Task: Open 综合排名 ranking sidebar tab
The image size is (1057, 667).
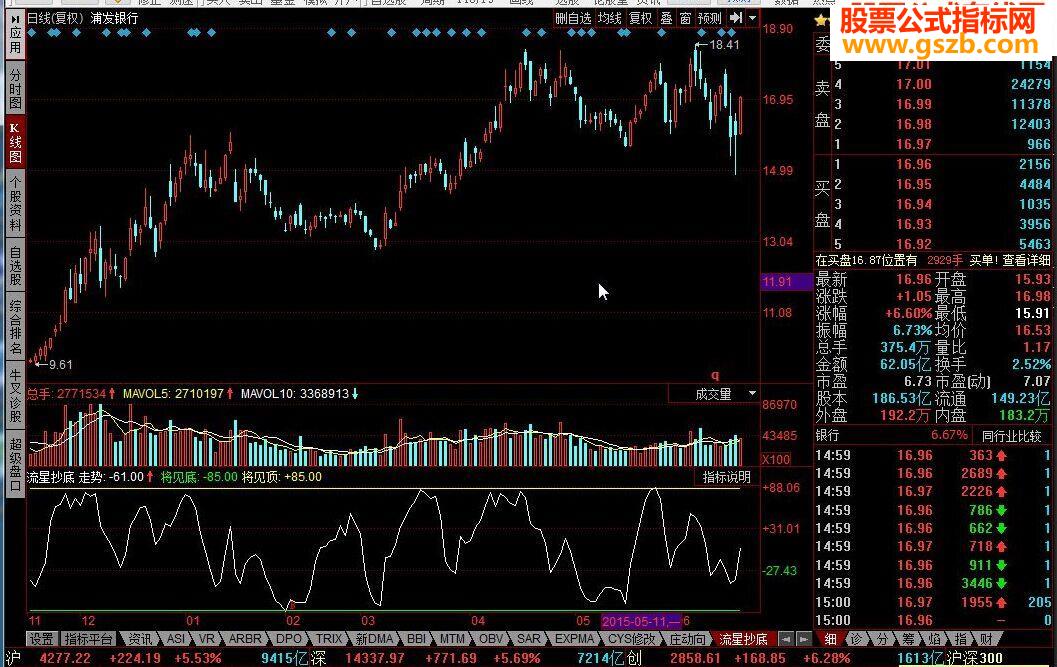Action: 15,327
